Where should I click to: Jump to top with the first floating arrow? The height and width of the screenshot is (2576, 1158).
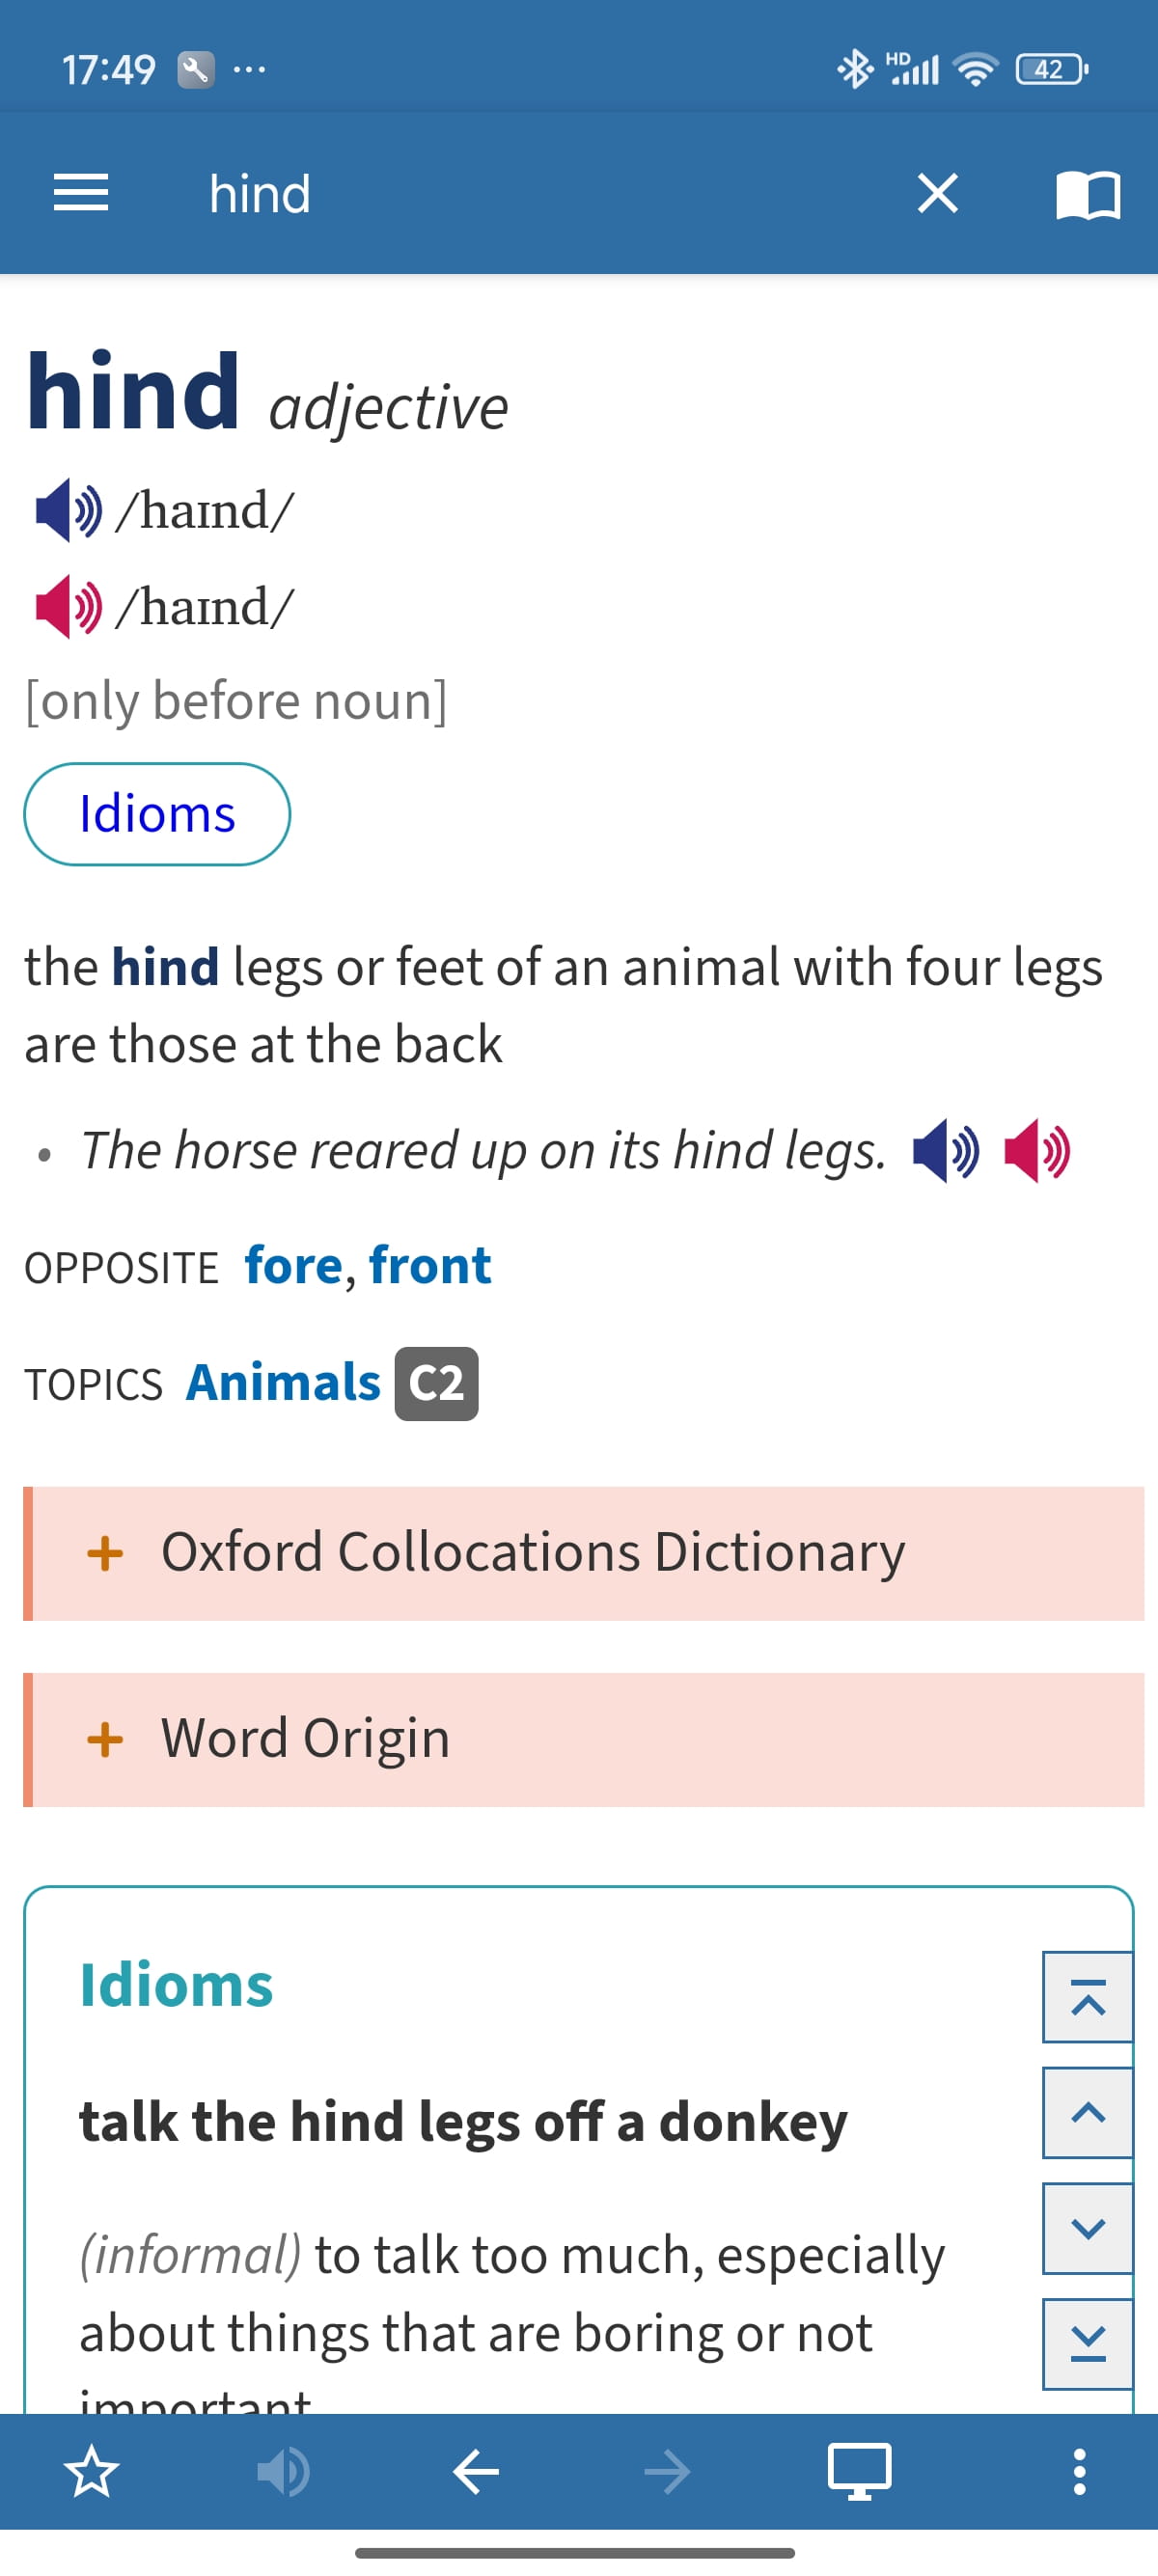1087,1997
